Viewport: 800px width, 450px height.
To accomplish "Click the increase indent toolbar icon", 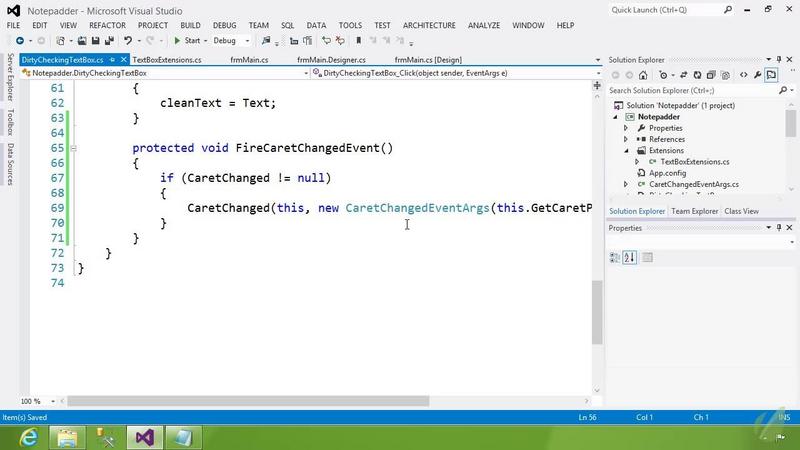I will (307, 40).
